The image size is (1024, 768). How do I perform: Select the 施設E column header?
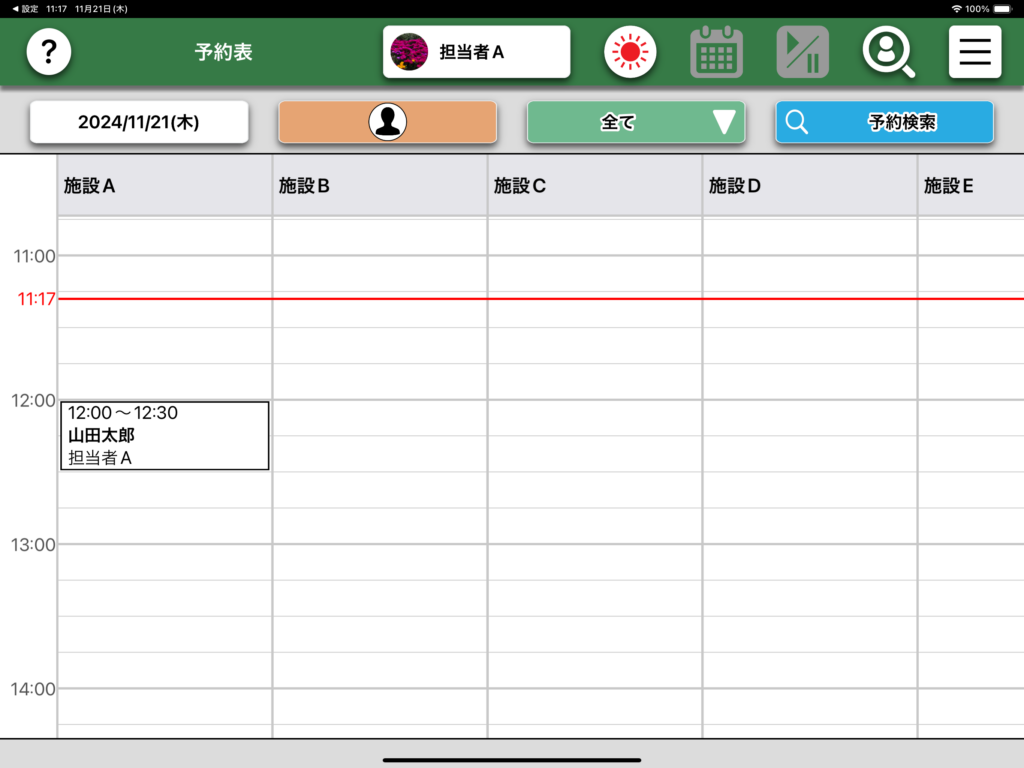click(970, 186)
